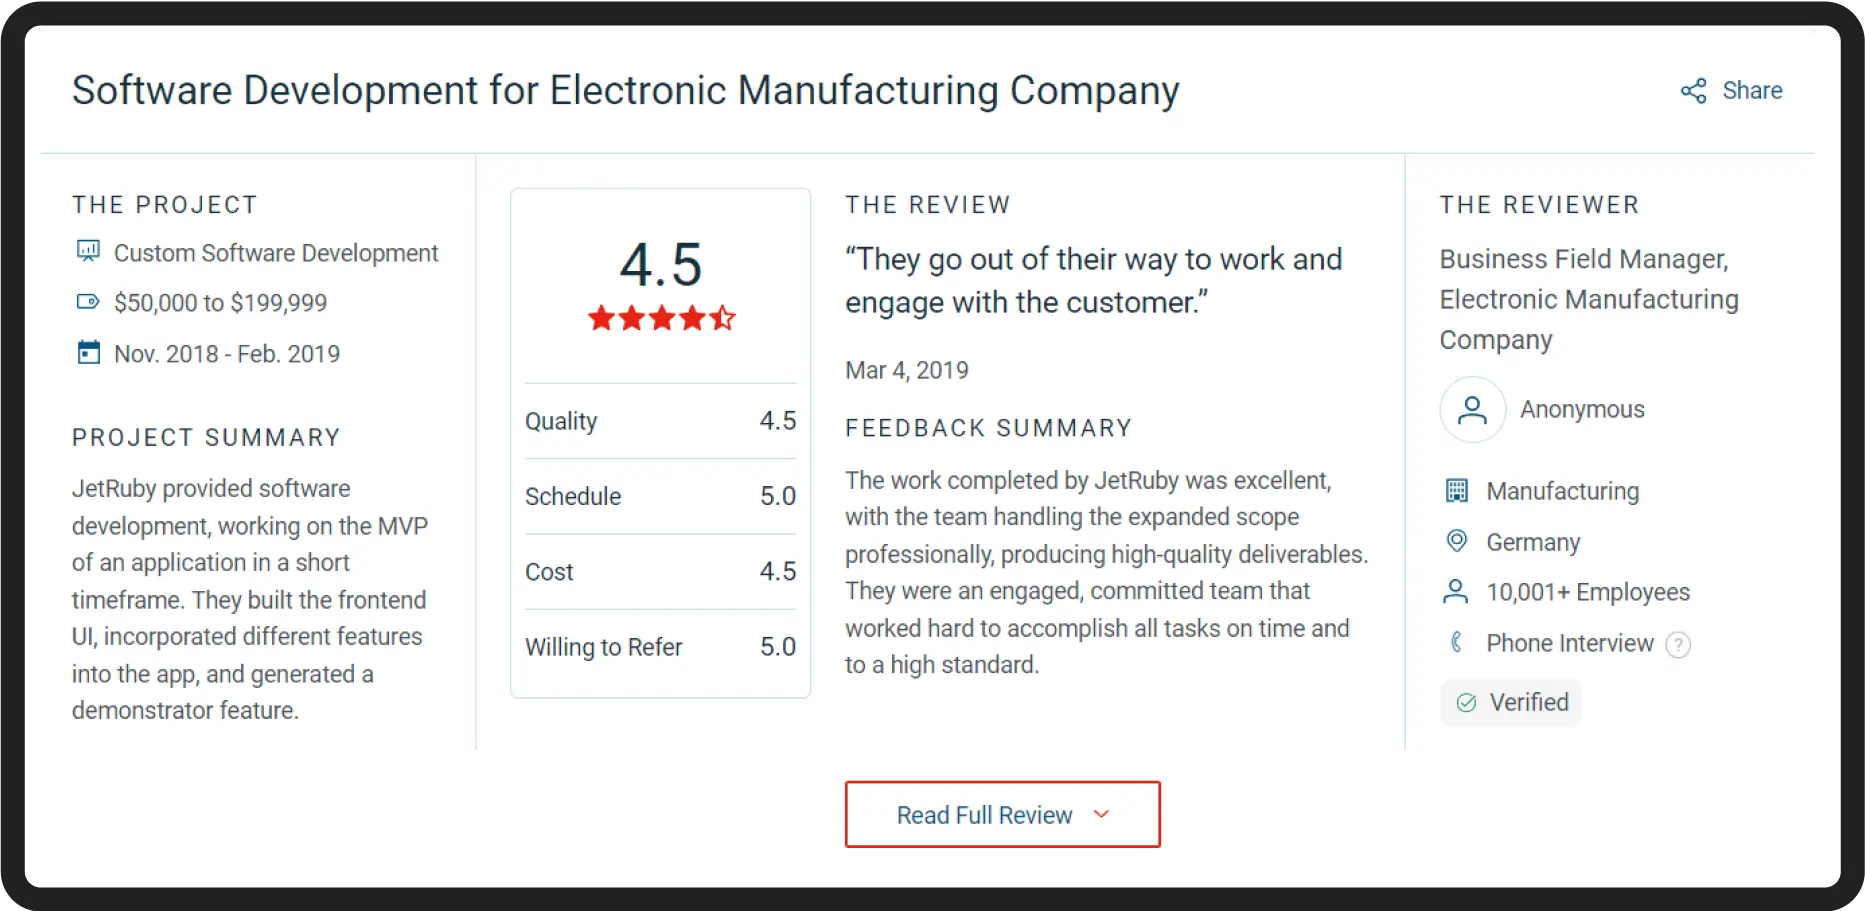Open the Phone Interview help question mark
Screen dimensions: 1865x911
click(1678, 645)
